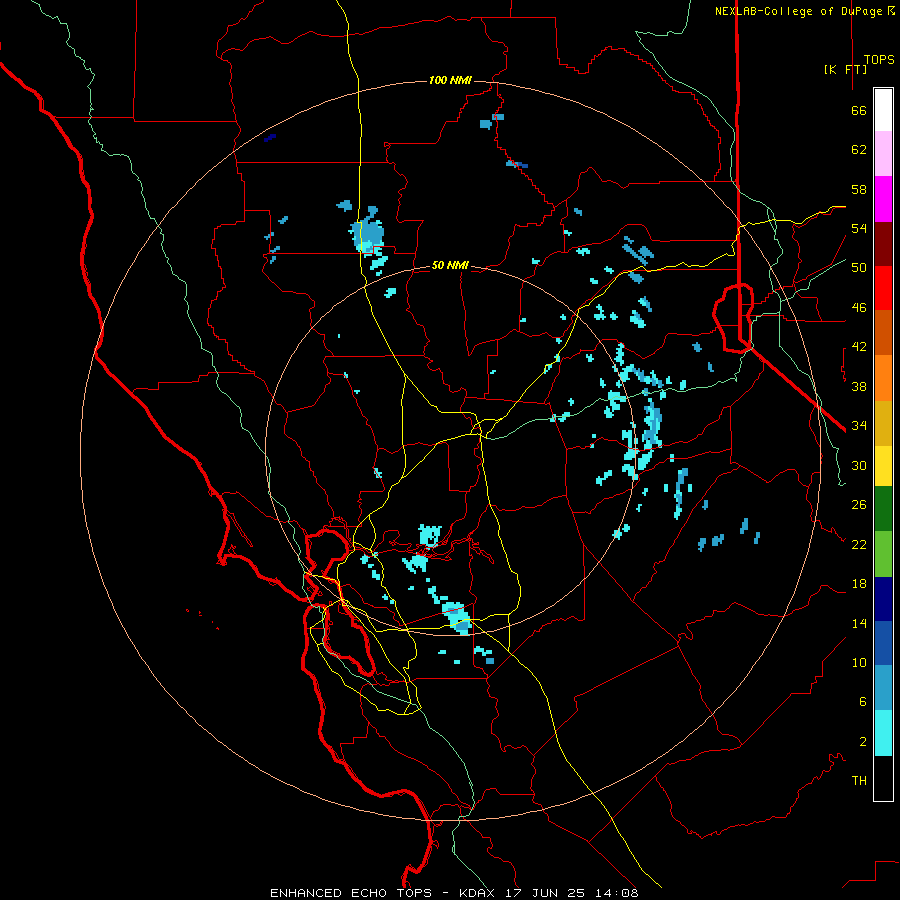Click the ENHANCED ECHO TOPS caption text
The width and height of the screenshot is (900, 900).
(351, 893)
